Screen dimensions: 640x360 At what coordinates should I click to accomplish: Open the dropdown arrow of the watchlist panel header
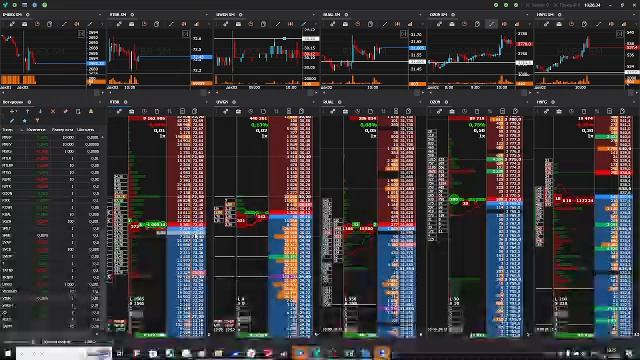(x=100, y=102)
